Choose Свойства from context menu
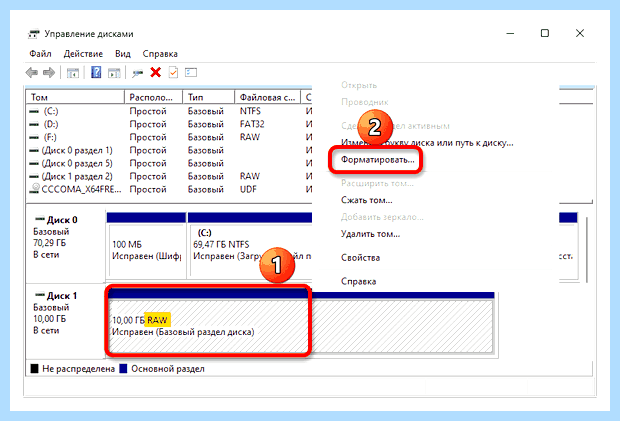This screenshot has width=620, height=421. (x=361, y=258)
